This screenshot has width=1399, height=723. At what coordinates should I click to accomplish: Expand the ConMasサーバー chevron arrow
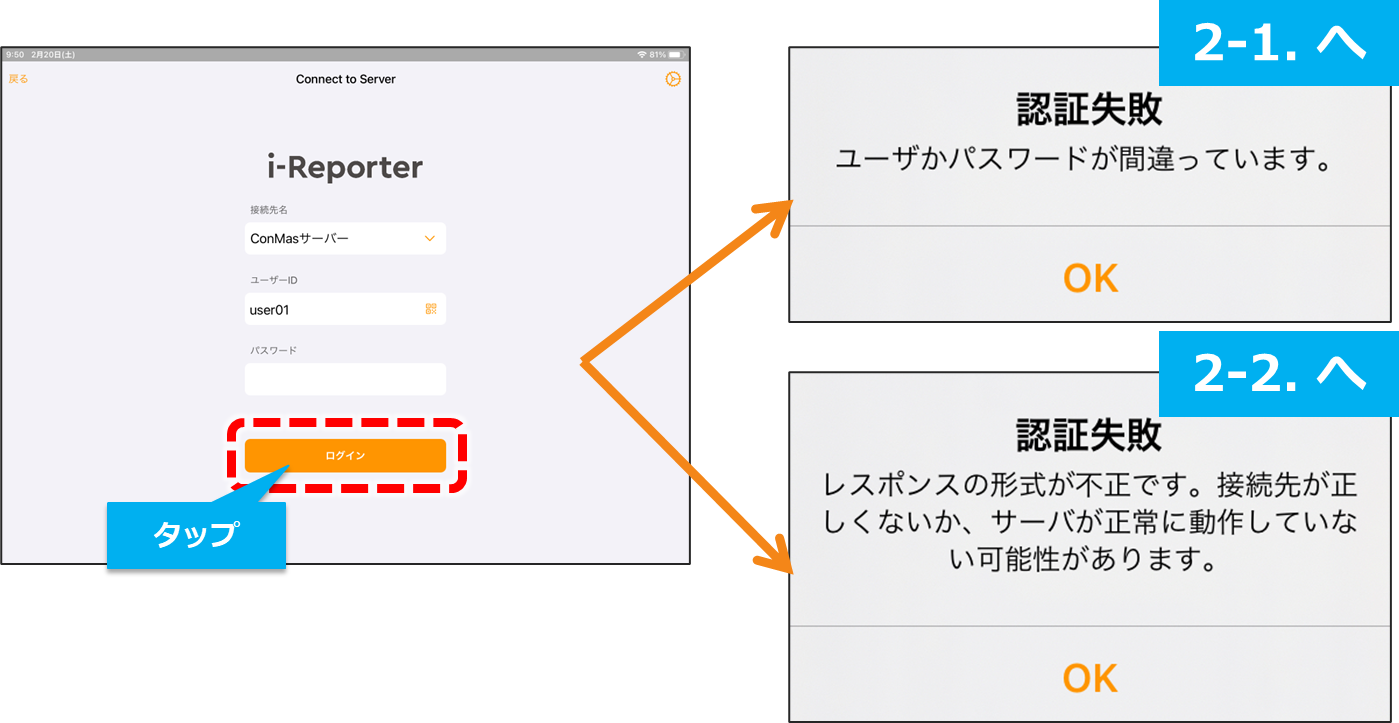(430, 239)
